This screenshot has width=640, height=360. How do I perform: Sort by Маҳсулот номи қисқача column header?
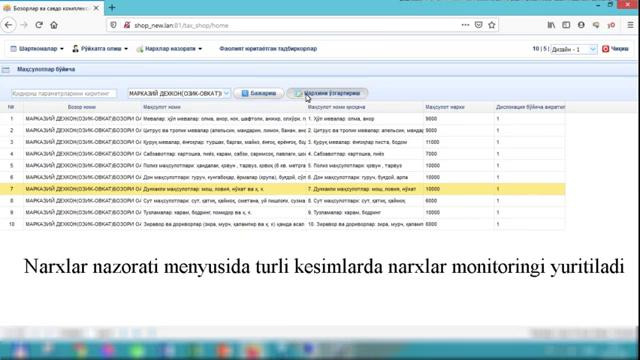coord(365,107)
